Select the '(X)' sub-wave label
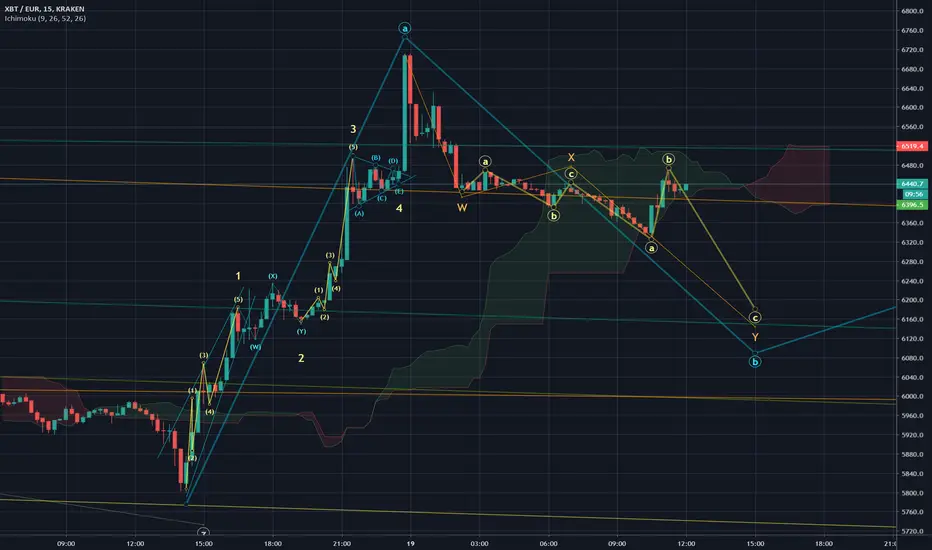 point(272,276)
